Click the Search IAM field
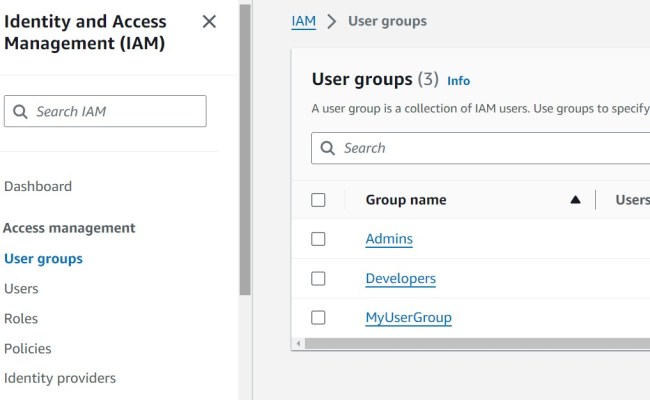The width and height of the screenshot is (650, 400). click(x=105, y=111)
